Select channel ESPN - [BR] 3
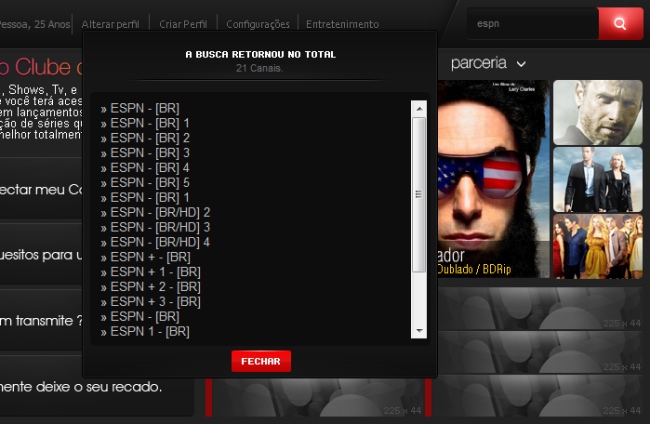Image resolution: width=650 pixels, height=424 pixels. [x=145, y=153]
